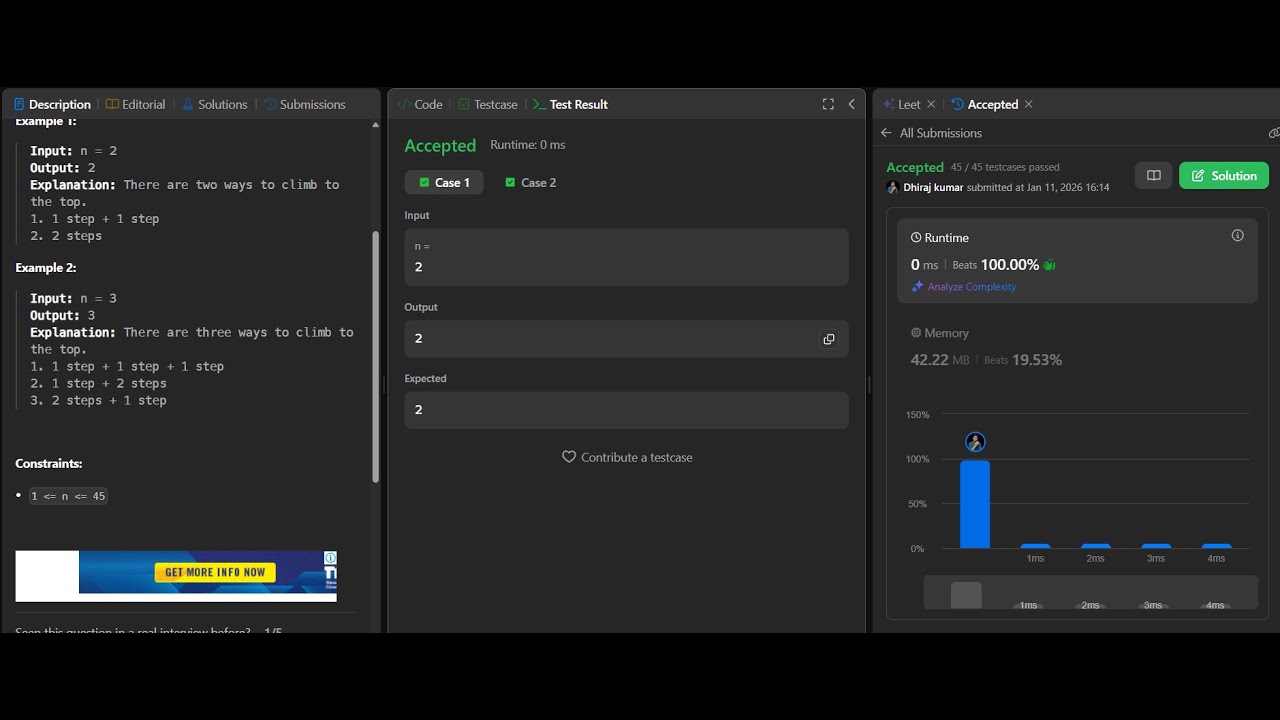Click the Runtime info icon

coord(1238,236)
